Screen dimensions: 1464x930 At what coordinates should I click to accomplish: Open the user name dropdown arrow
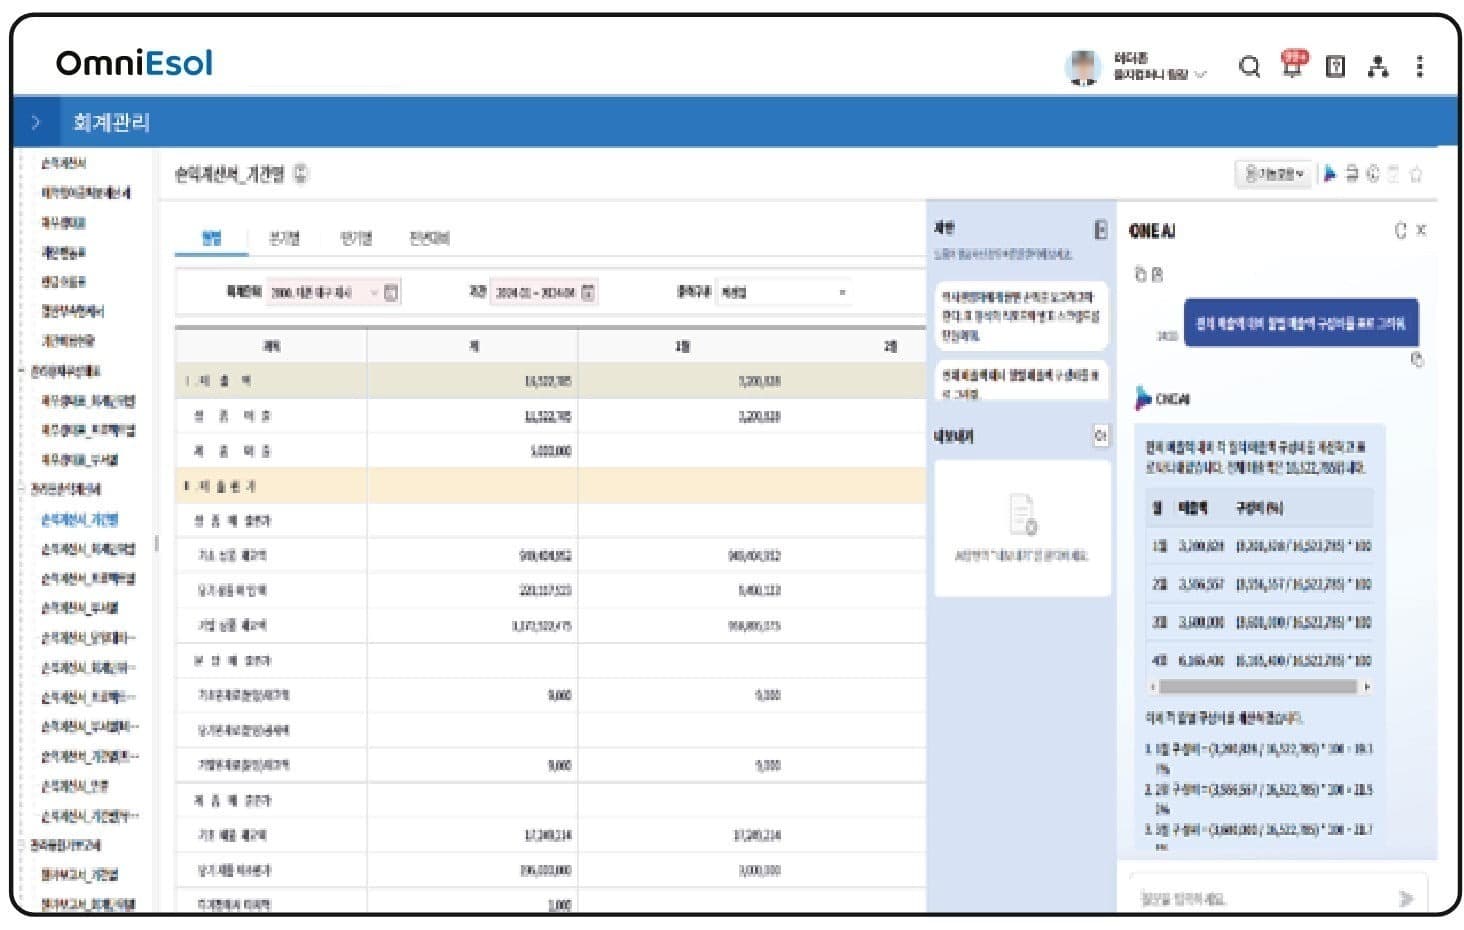(1201, 75)
